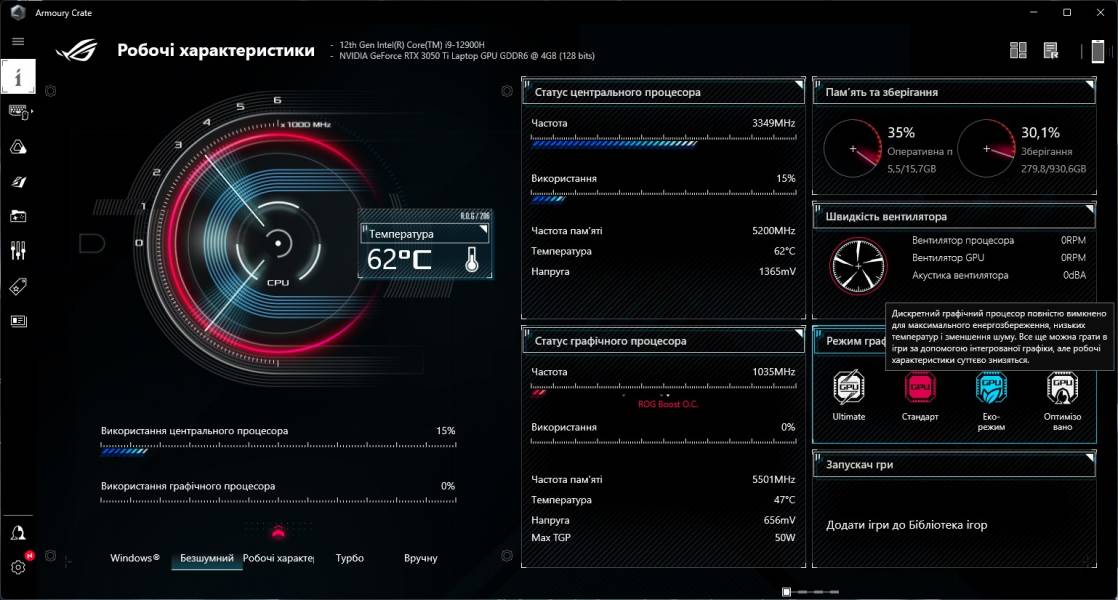Screen dimensions: 1118x600
Task: Click round widget icon left of Windows® mode
Action: coord(51,556)
